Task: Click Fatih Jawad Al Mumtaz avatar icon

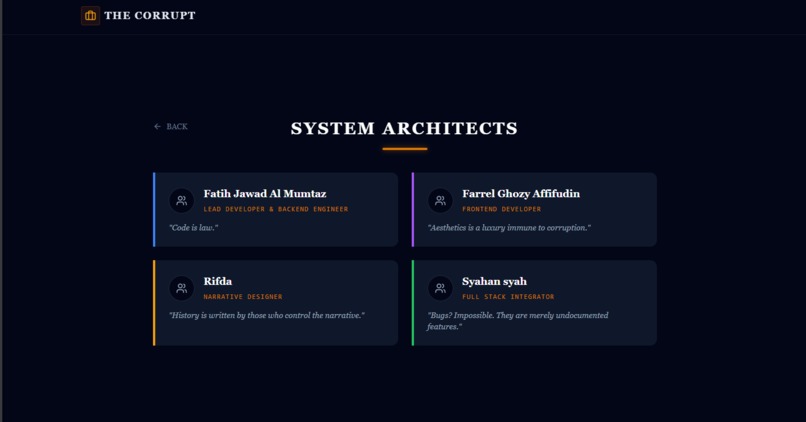Action: pos(181,200)
